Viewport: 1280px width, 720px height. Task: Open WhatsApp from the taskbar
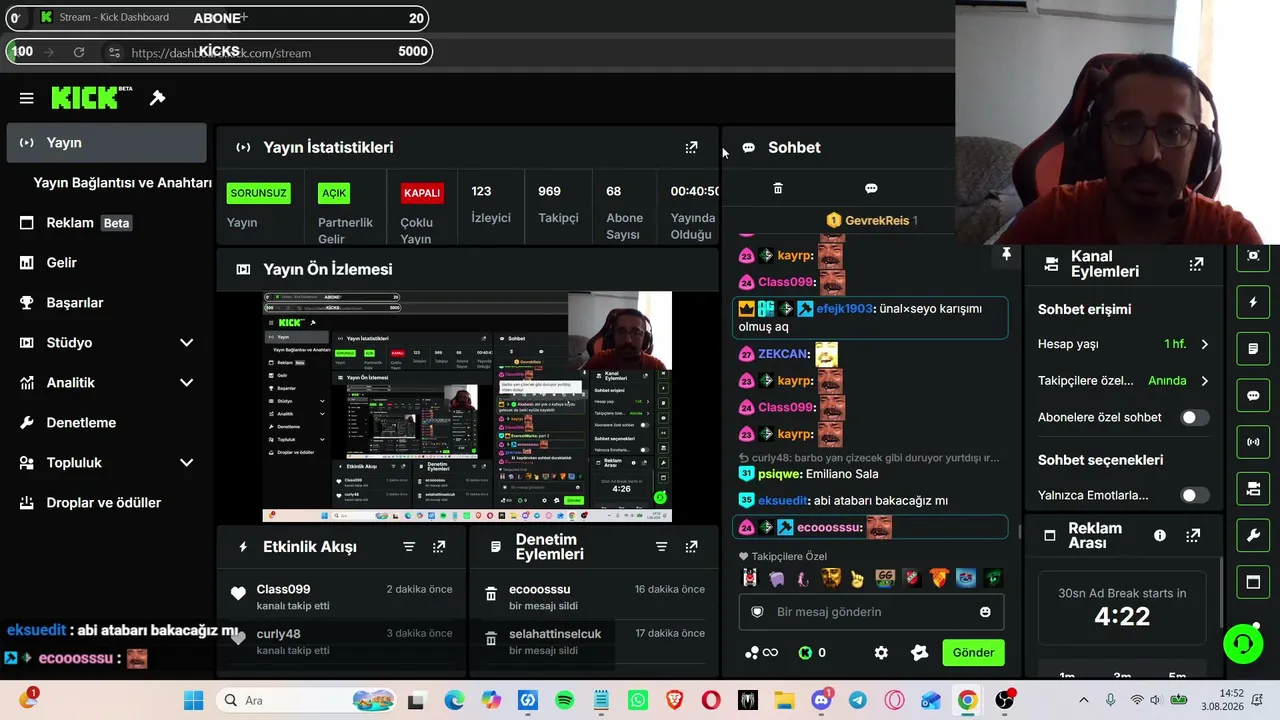(638, 701)
